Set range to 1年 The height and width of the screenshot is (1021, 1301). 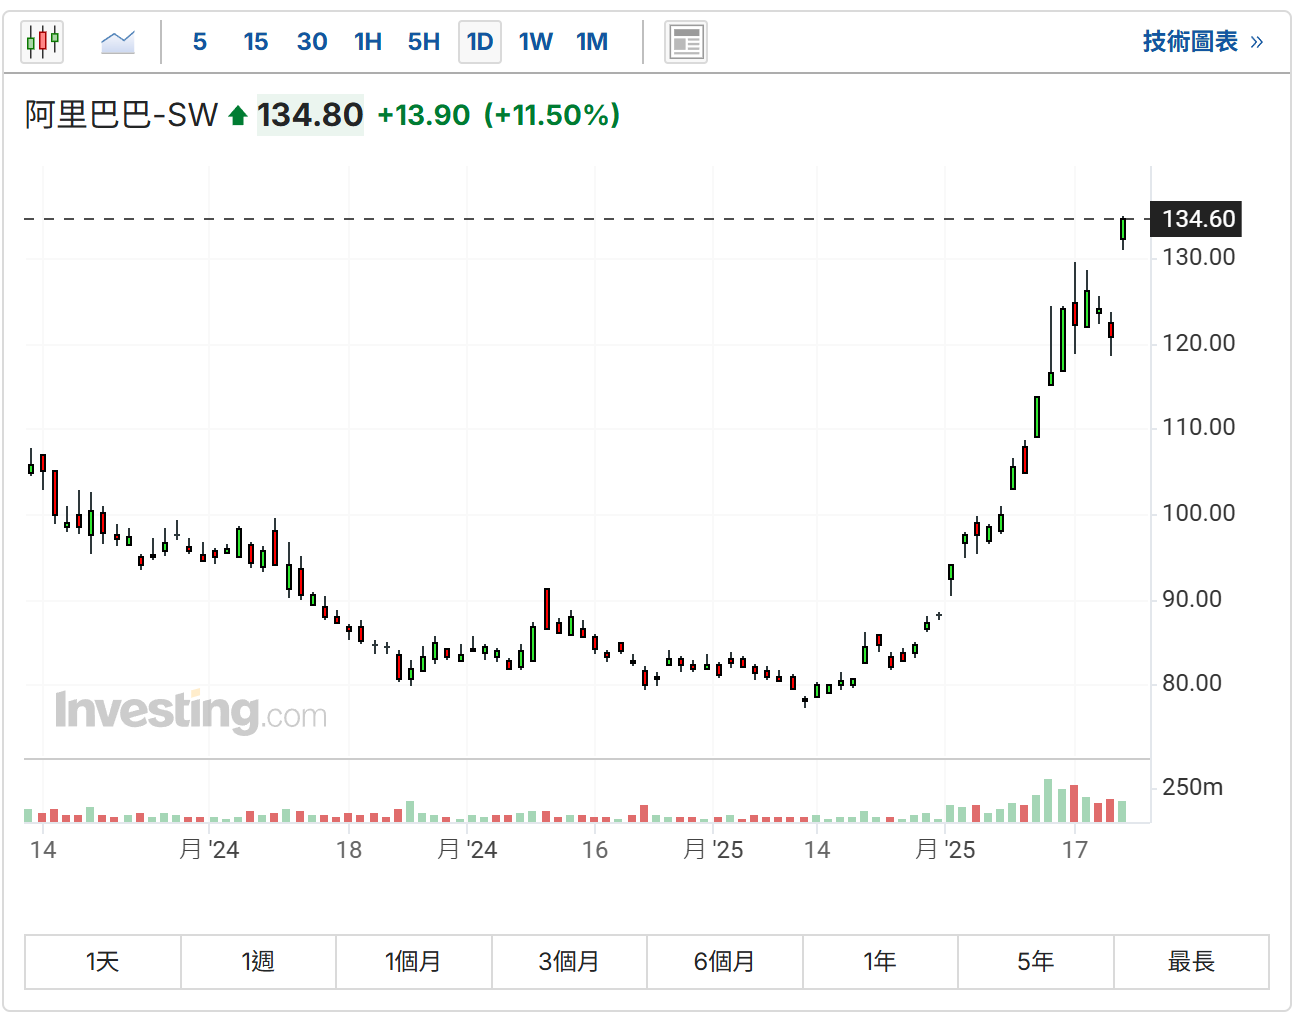880,962
